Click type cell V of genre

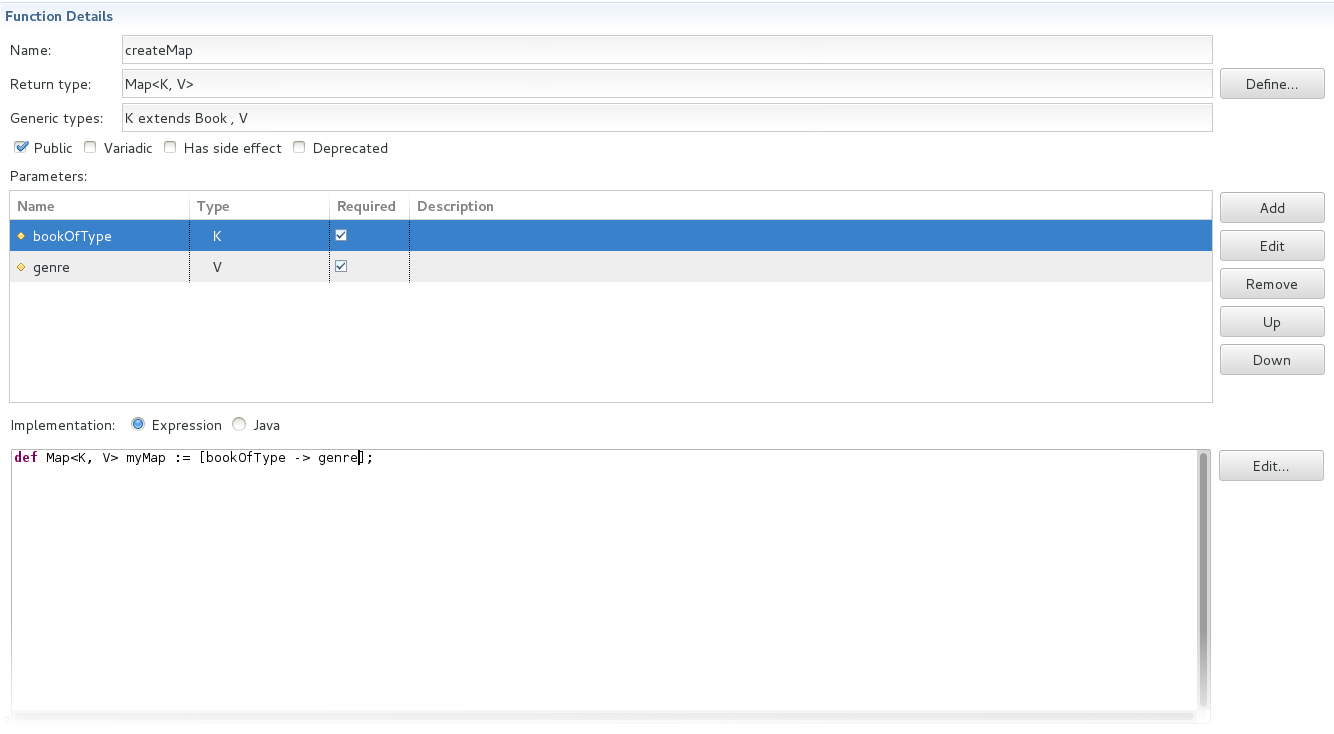click(259, 267)
